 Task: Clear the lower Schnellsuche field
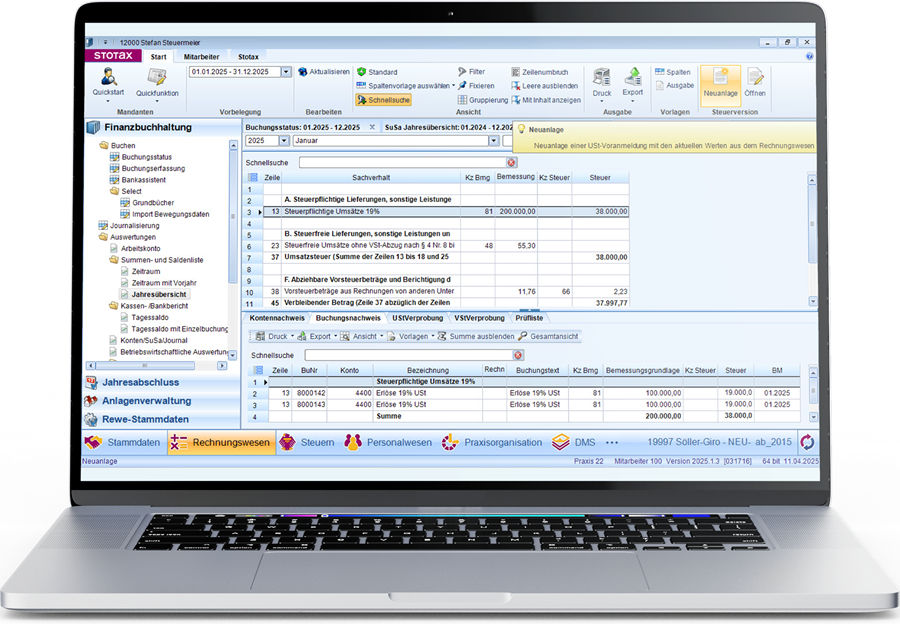518,355
